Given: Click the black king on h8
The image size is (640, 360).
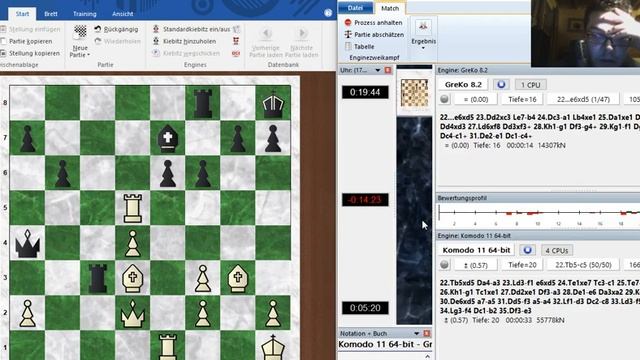Looking at the screenshot, I should coord(273,103).
